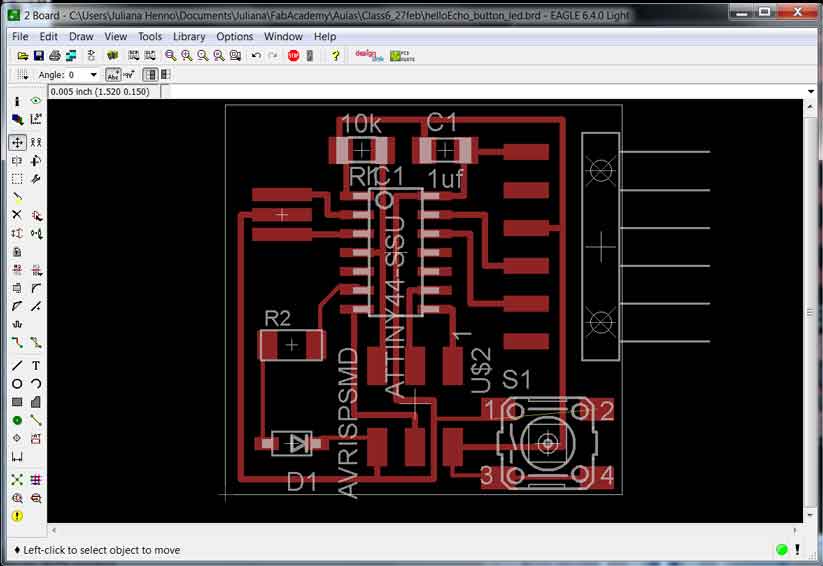Viewport: 823px width, 566px height.
Task: Click the vertical canvas scrollbar
Action: (x=810, y=311)
